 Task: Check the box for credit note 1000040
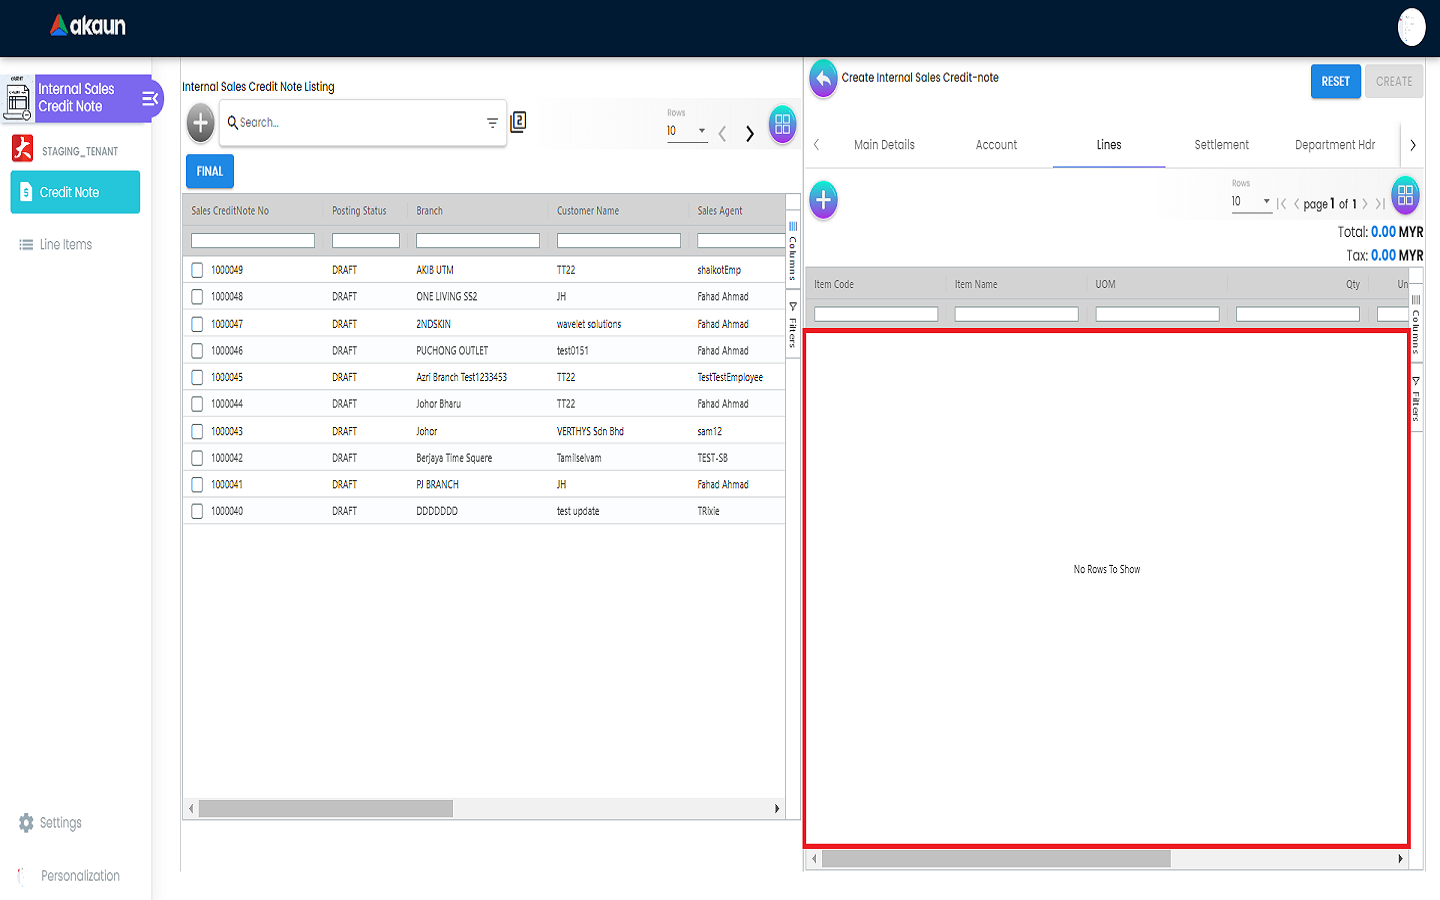(x=197, y=511)
